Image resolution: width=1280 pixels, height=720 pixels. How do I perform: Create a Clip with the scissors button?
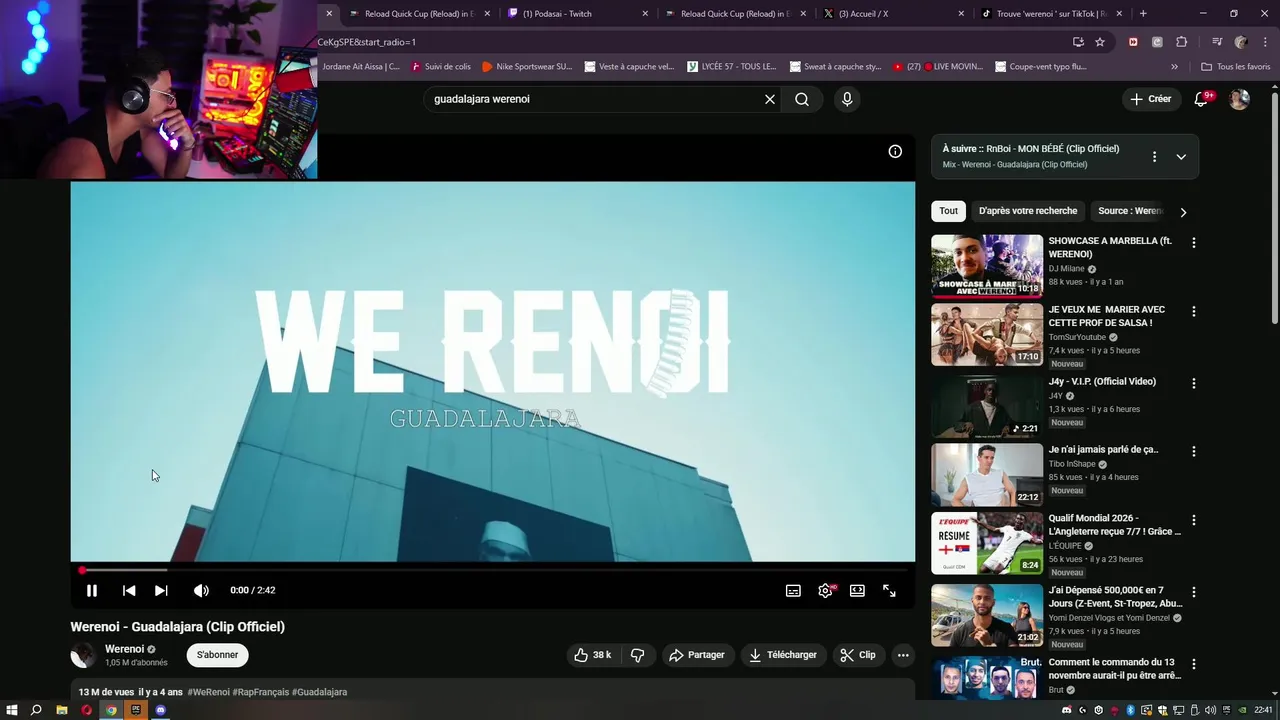click(858, 655)
